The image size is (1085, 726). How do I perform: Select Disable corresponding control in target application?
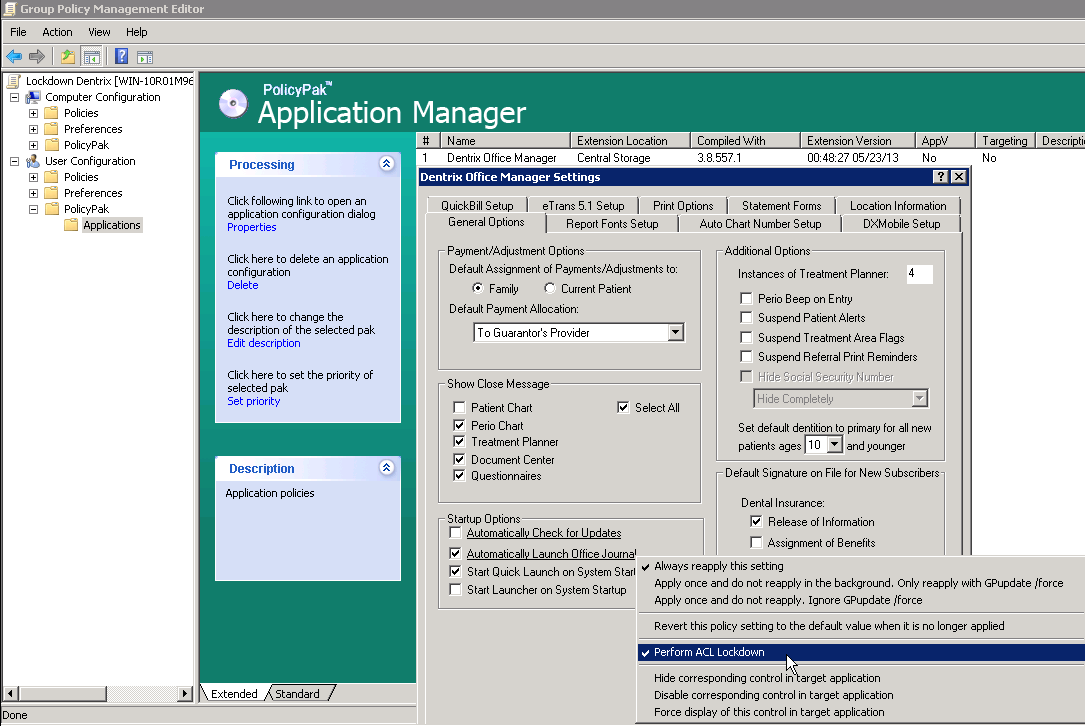(x=861, y=695)
